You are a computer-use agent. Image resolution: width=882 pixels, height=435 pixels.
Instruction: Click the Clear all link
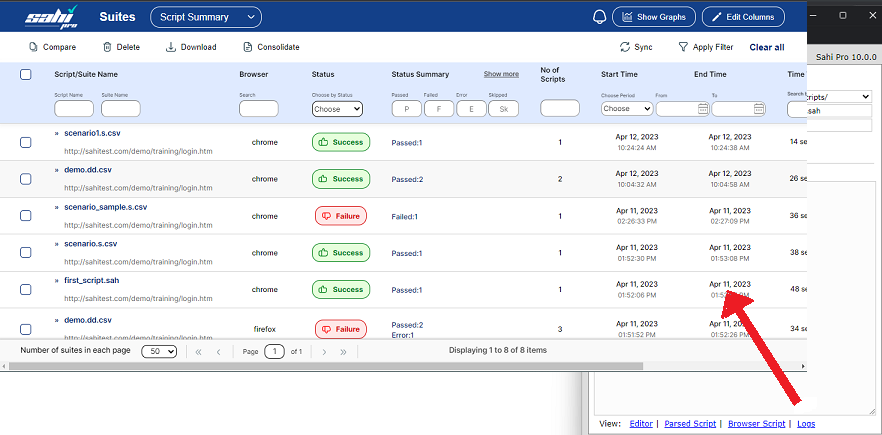tap(766, 47)
